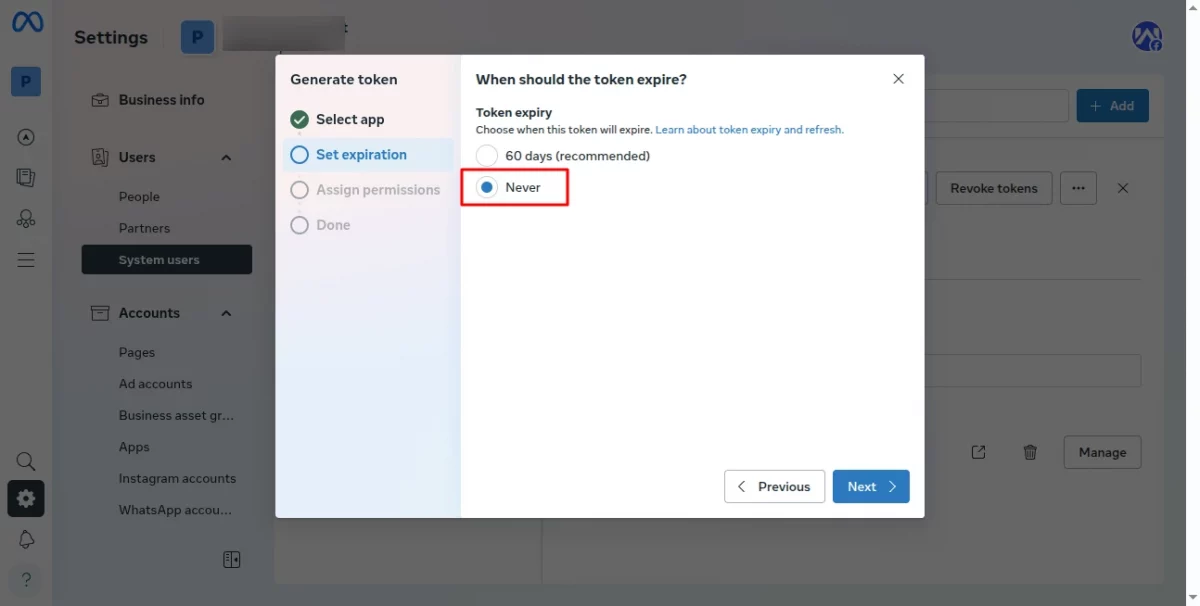Select the settings gear in the sidebar

click(26, 498)
